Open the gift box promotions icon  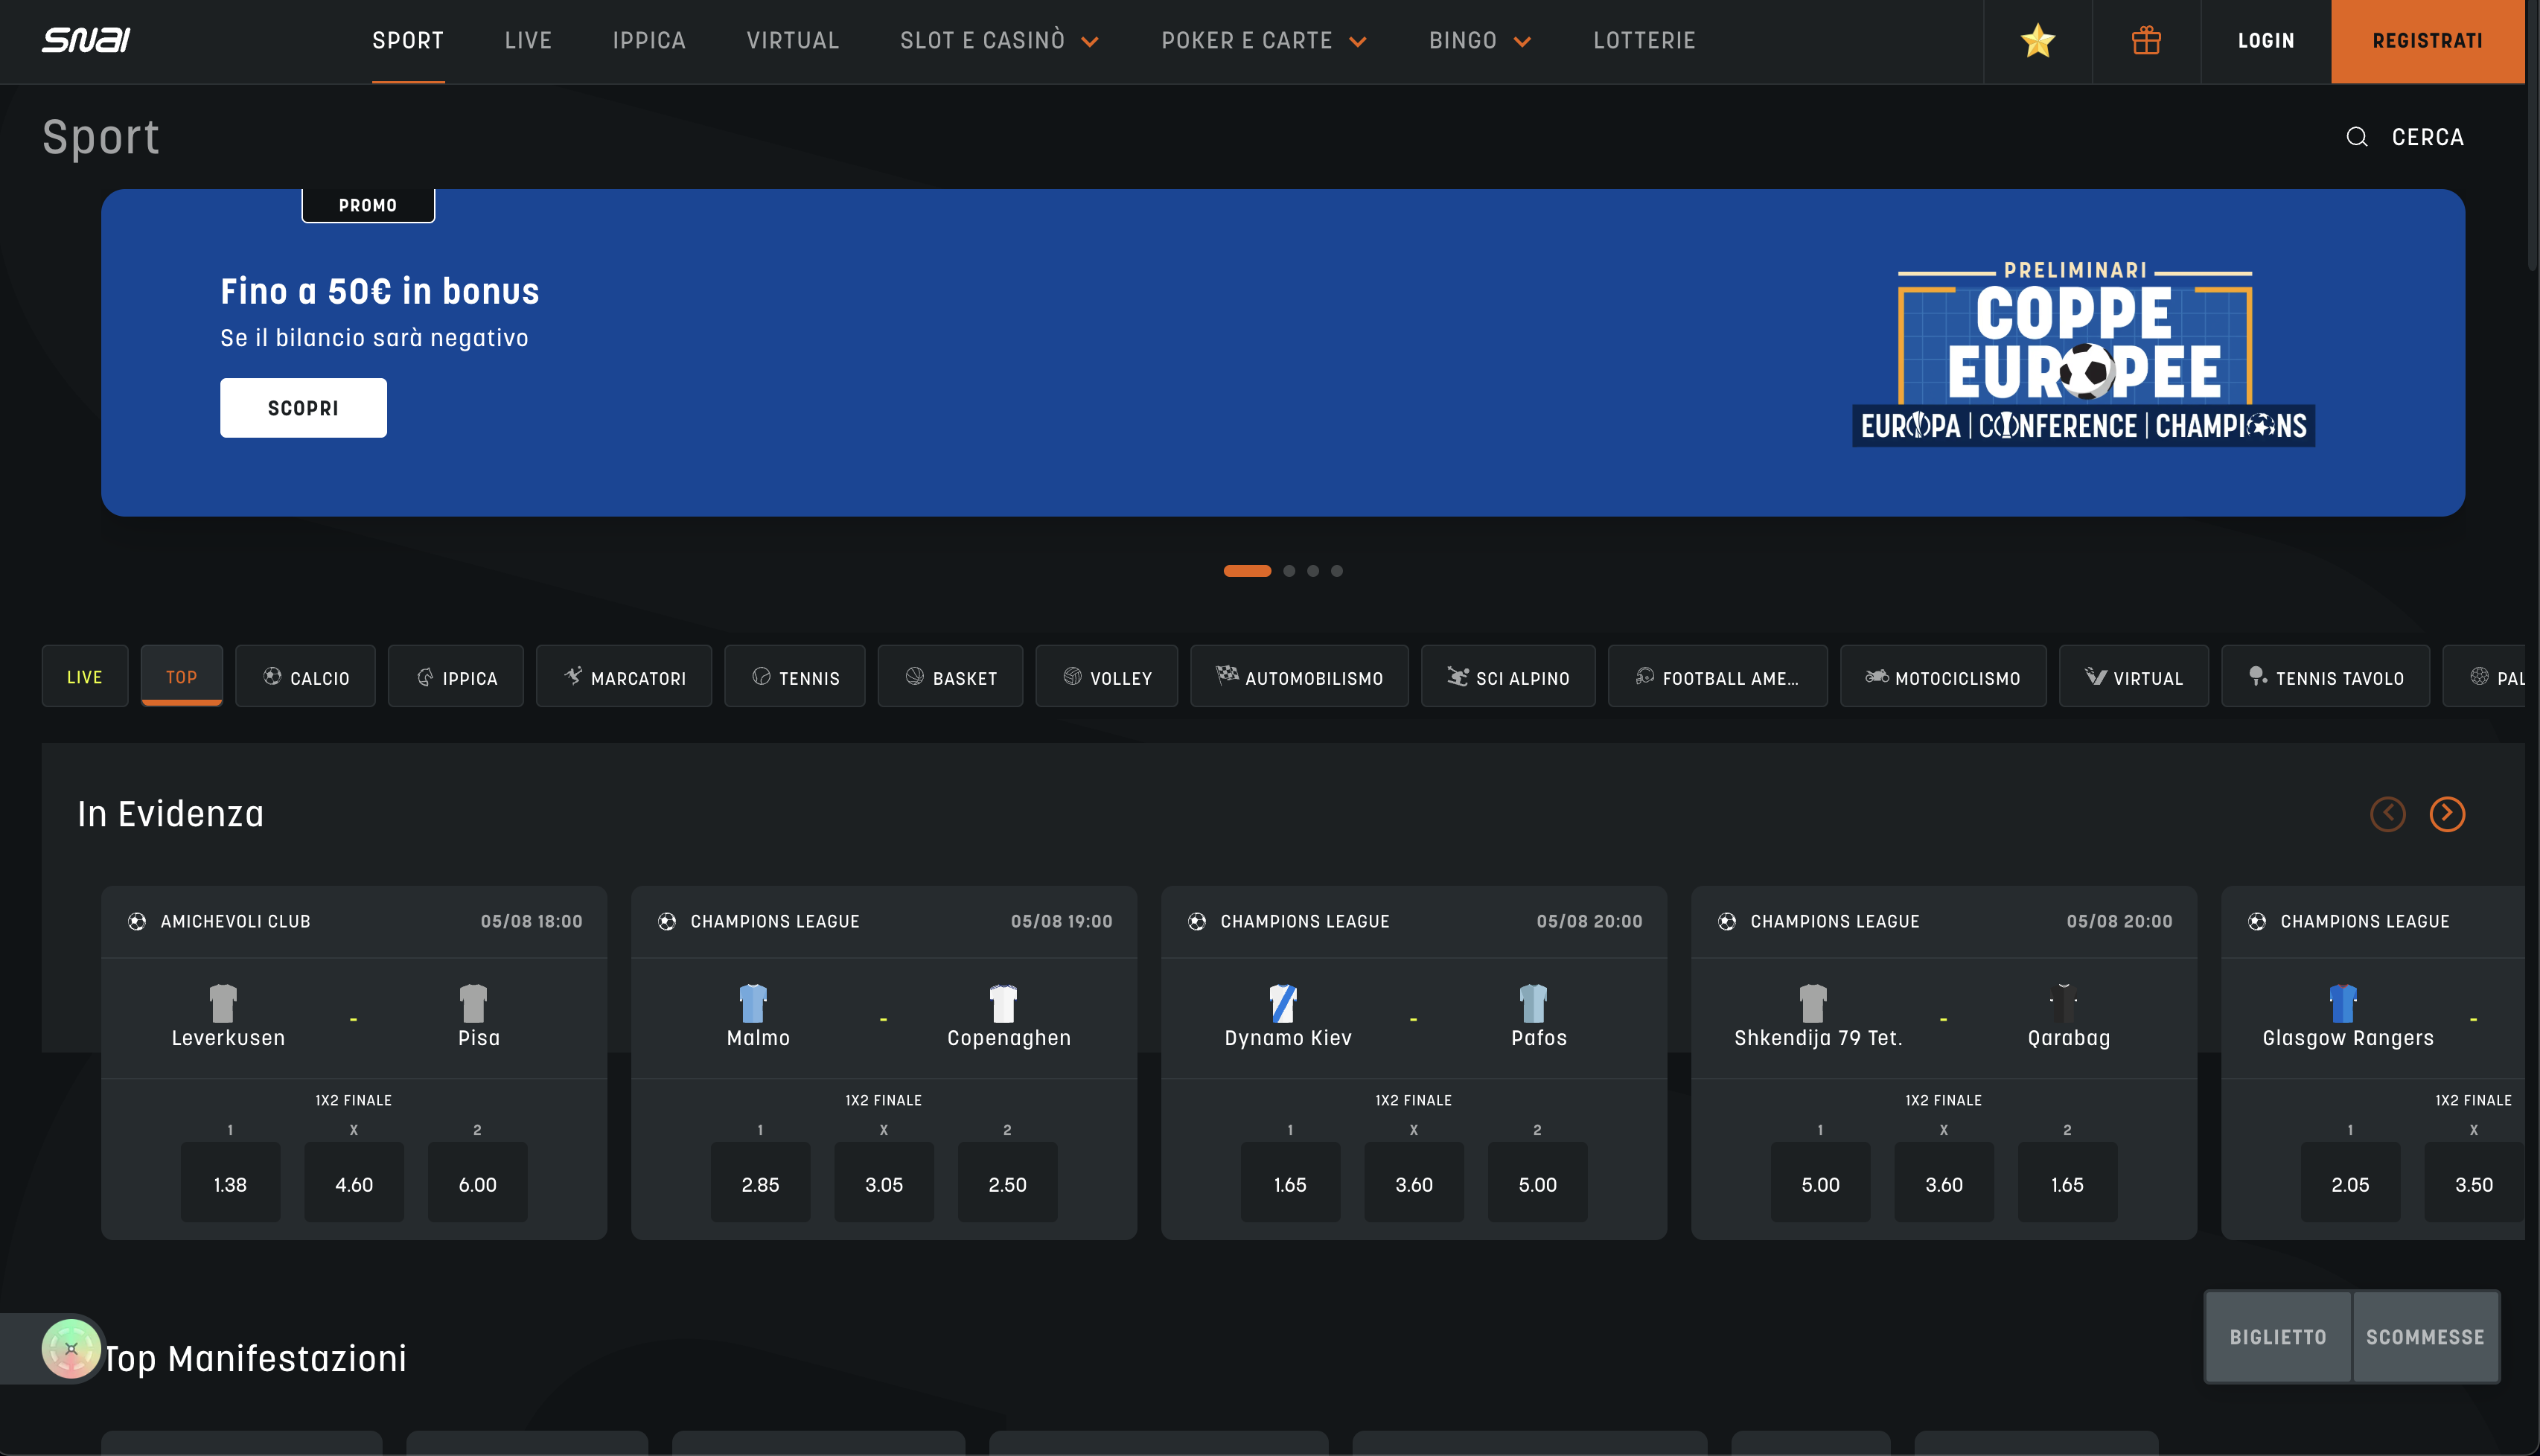[x=2146, y=41]
